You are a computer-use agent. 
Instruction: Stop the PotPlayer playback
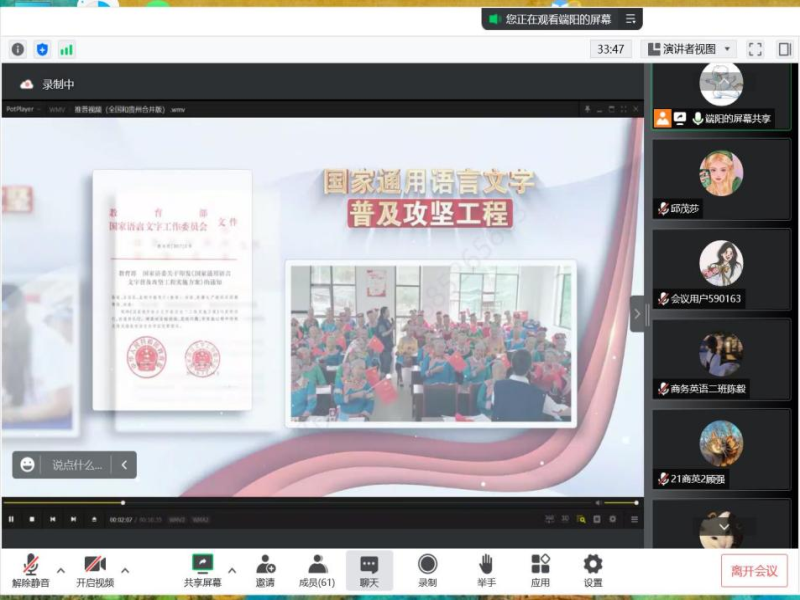point(32,519)
